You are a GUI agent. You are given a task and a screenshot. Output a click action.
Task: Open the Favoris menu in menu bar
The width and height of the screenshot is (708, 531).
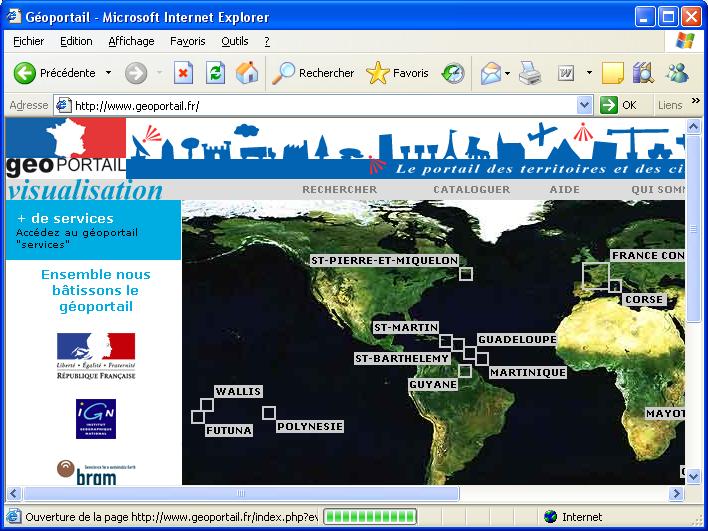pyautogui.click(x=187, y=41)
